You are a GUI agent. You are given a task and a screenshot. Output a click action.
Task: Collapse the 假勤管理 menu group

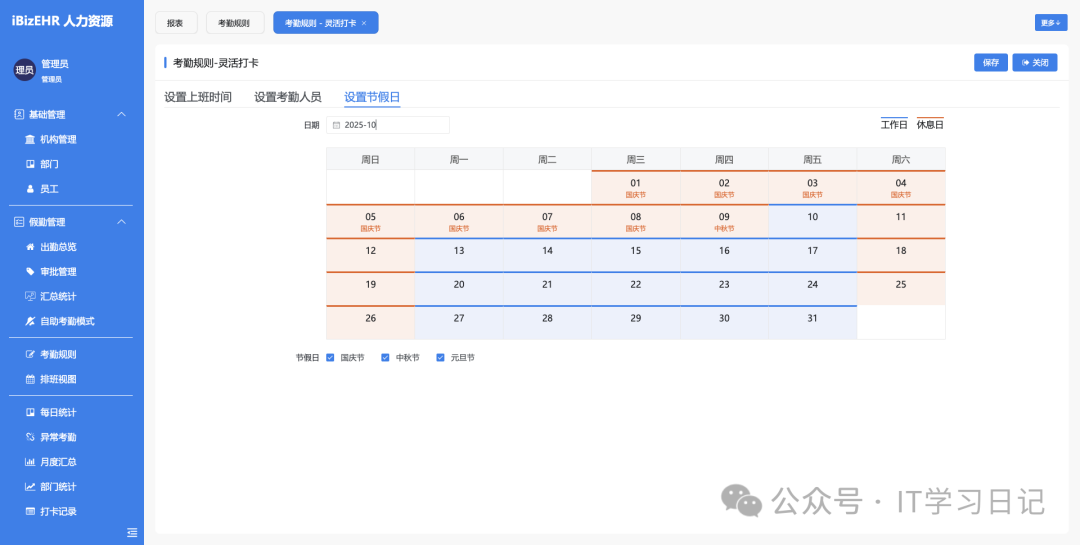122,222
